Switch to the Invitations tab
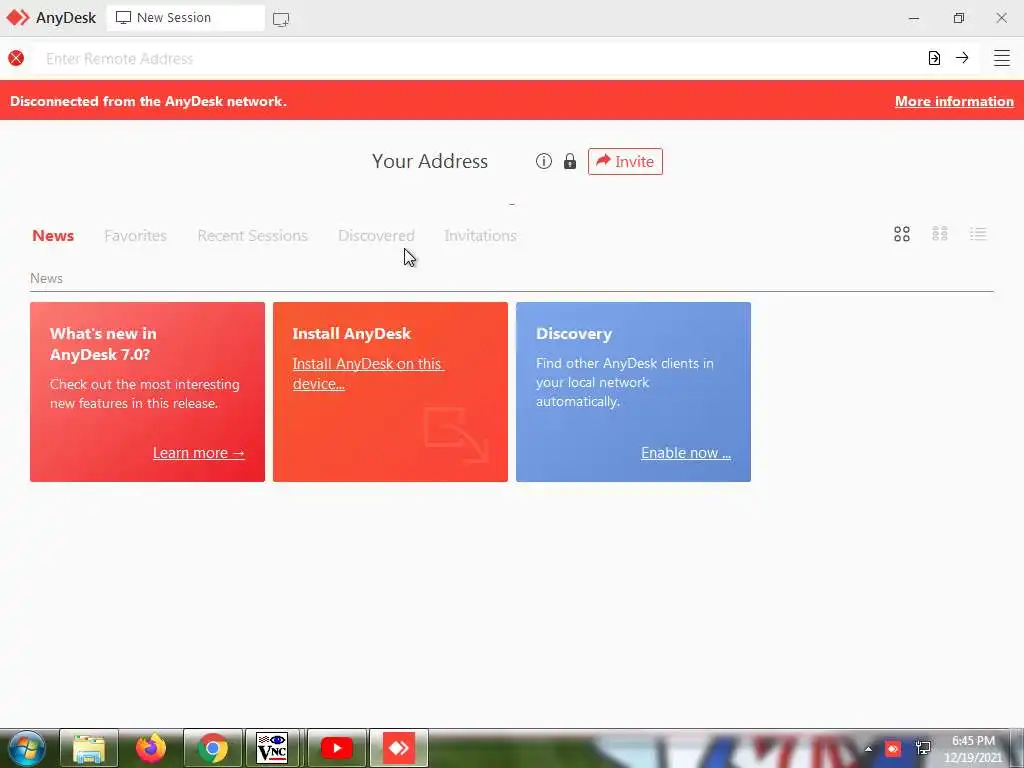The width and height of the screenshot is (1024, 768). pos(480,236)
